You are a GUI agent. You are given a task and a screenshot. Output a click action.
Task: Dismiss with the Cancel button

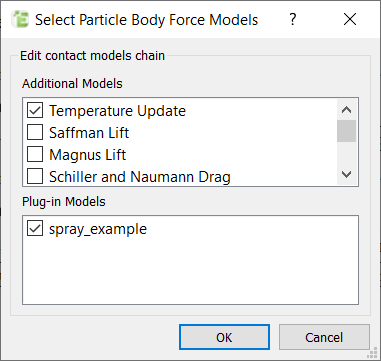(324, 337)
